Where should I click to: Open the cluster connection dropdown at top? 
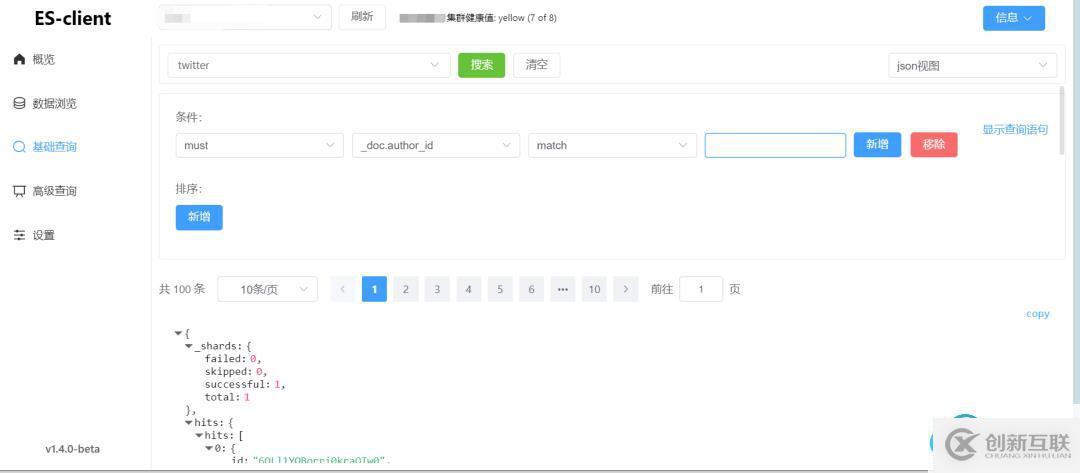[245, 17]
